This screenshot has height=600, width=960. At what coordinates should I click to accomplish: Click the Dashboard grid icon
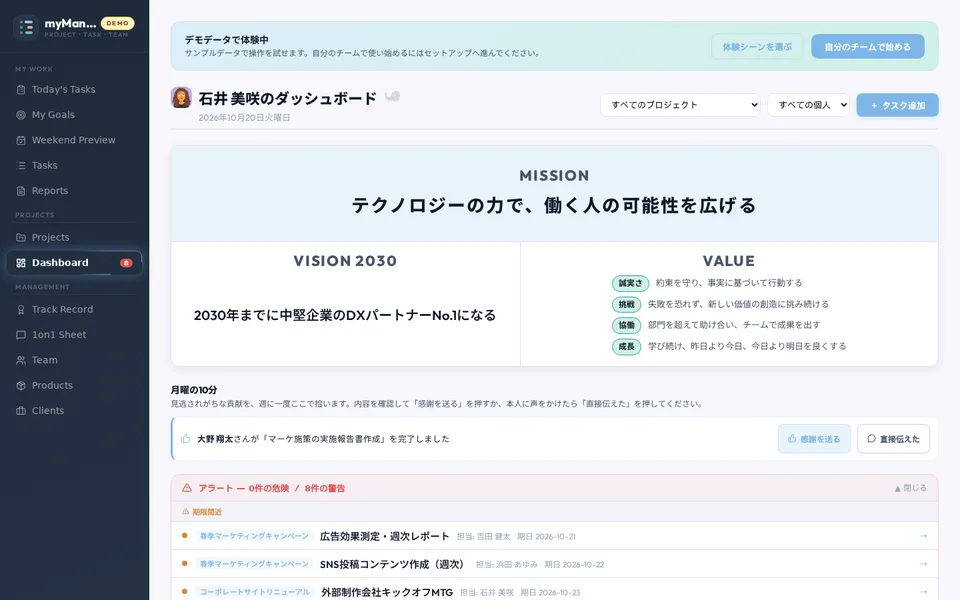pyautogui.click(x=21, y=263)
